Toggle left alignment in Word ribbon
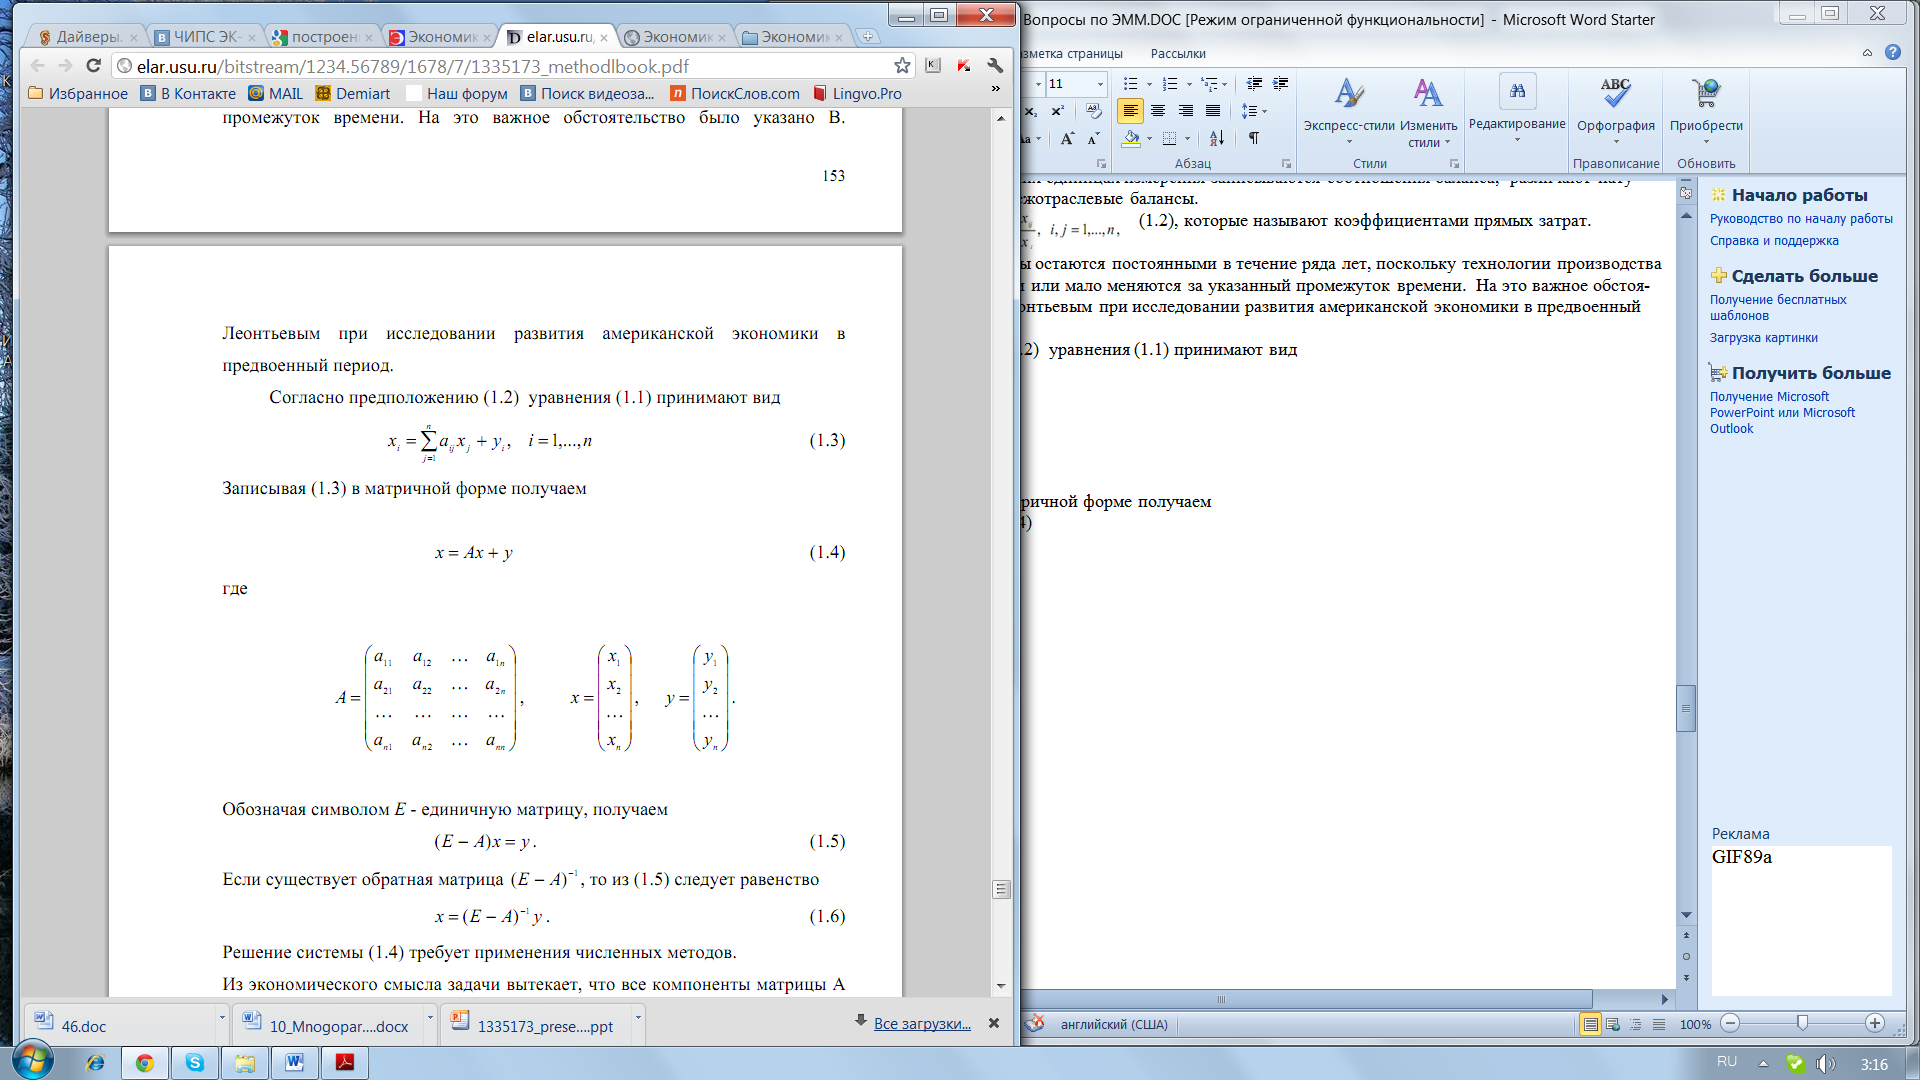Image resolution: width=1920 pixels, height=1080 pixels. (x=1130, y=111)
